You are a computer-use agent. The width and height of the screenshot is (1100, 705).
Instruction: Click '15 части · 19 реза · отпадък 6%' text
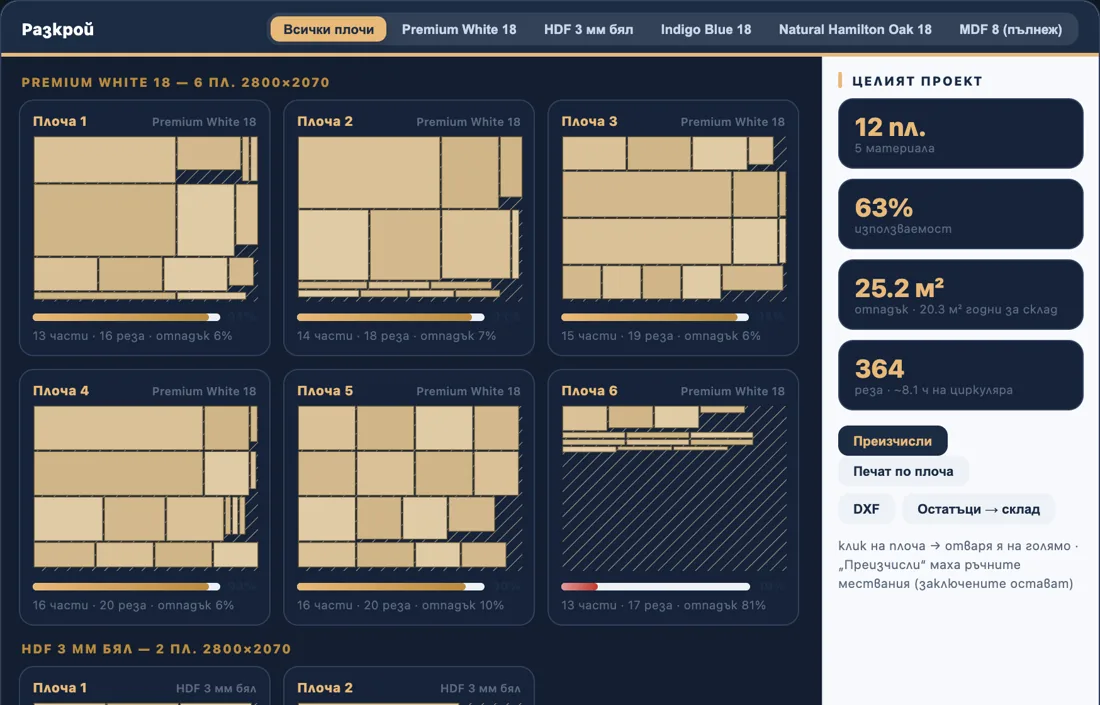pos(661,336)
